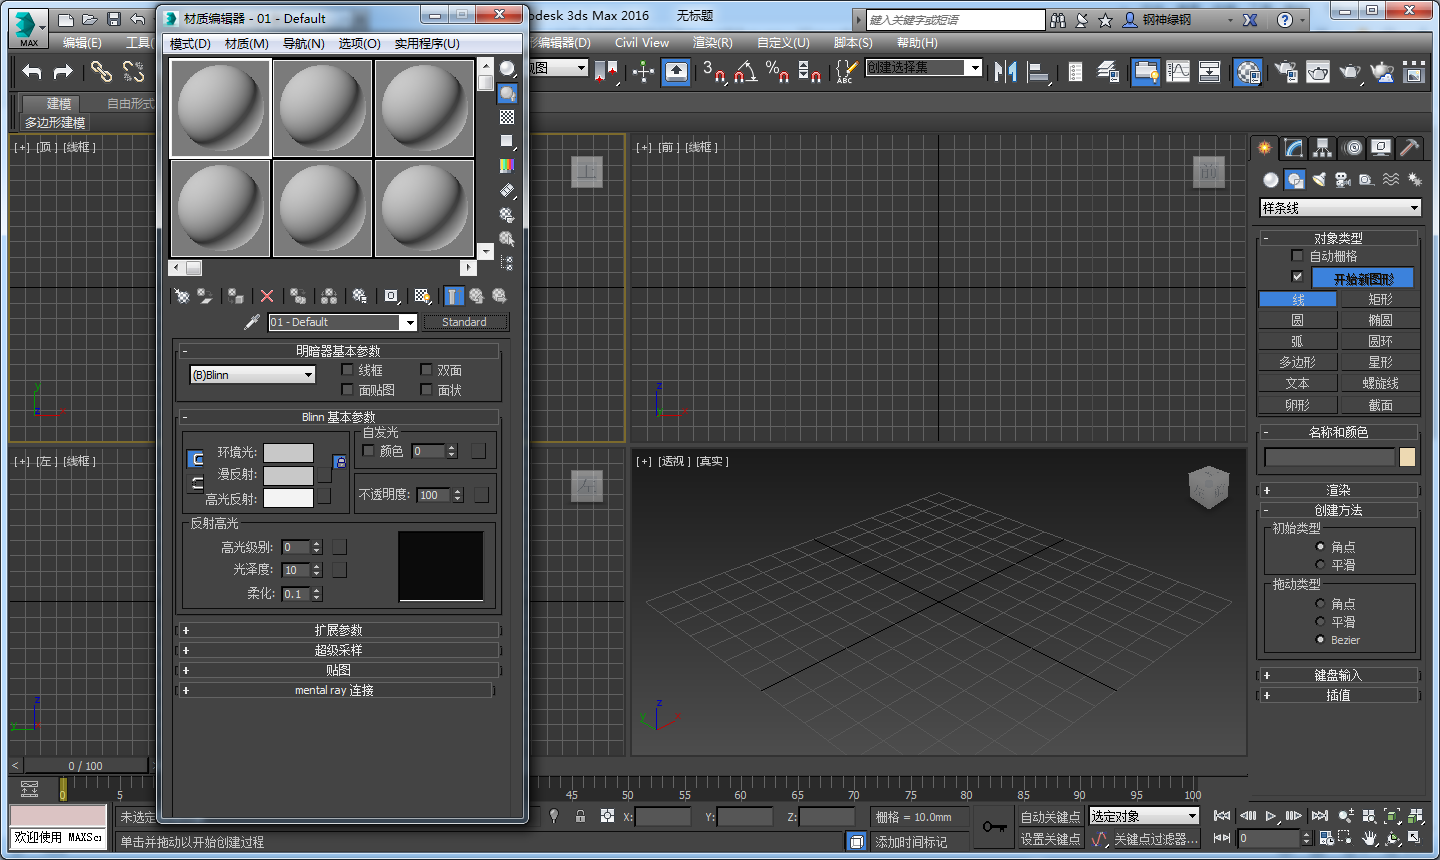Click the play animation button
Viewport: 1440px width, 860px height.
(x=1271, y=816)
